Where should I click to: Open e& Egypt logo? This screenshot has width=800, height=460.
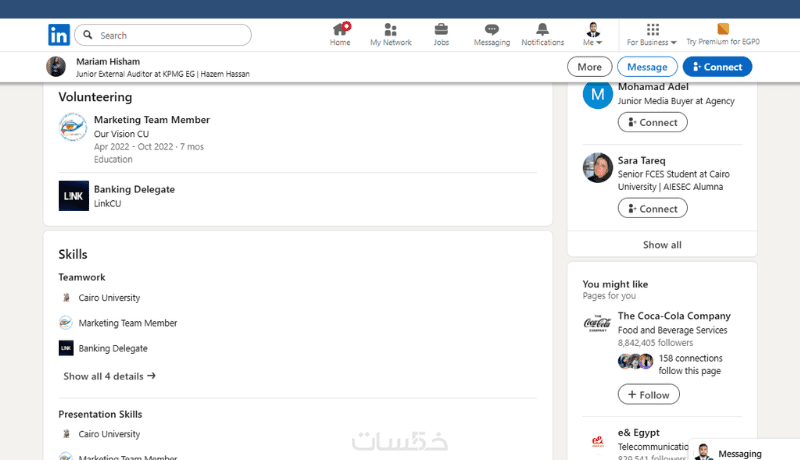tap(597, 441)
